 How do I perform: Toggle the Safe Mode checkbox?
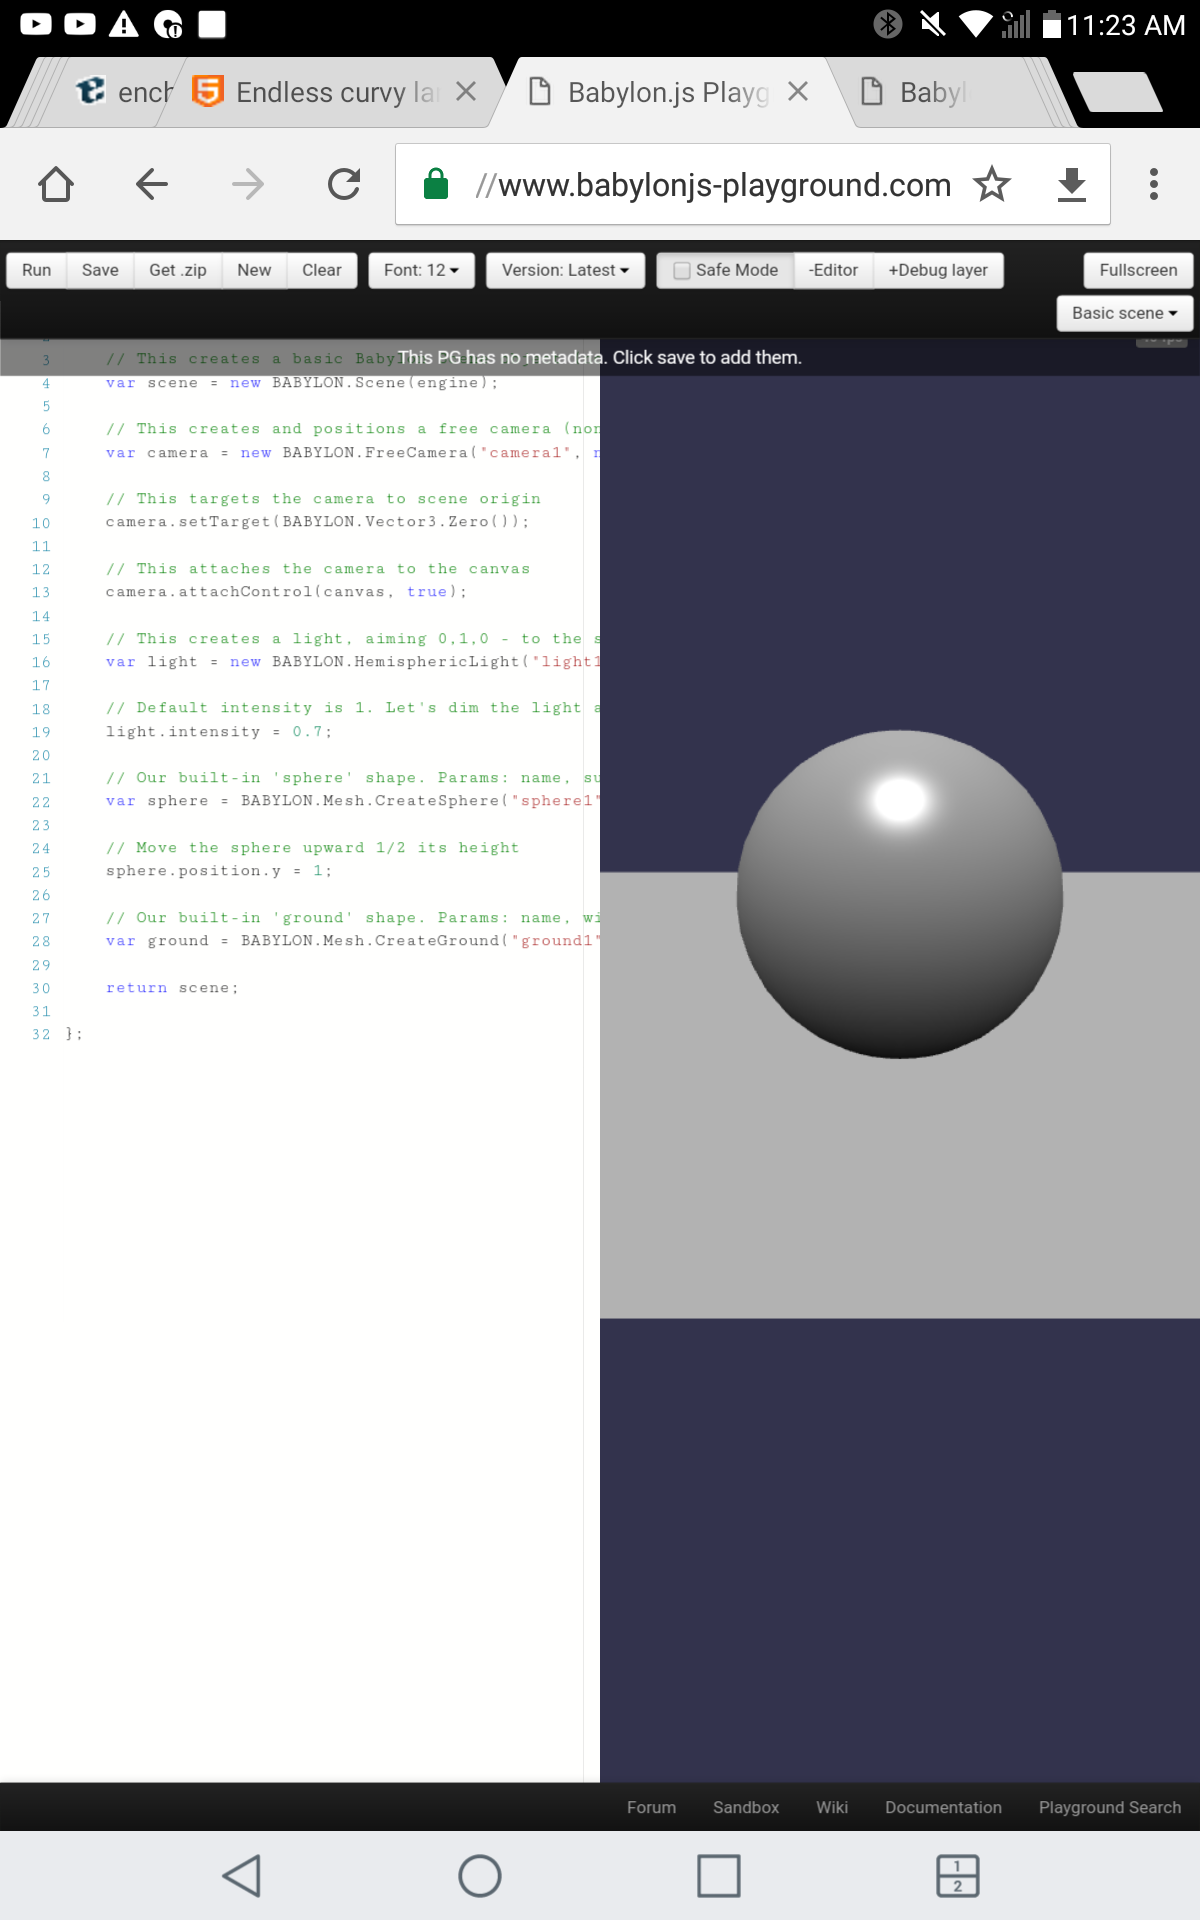point(682,270)
